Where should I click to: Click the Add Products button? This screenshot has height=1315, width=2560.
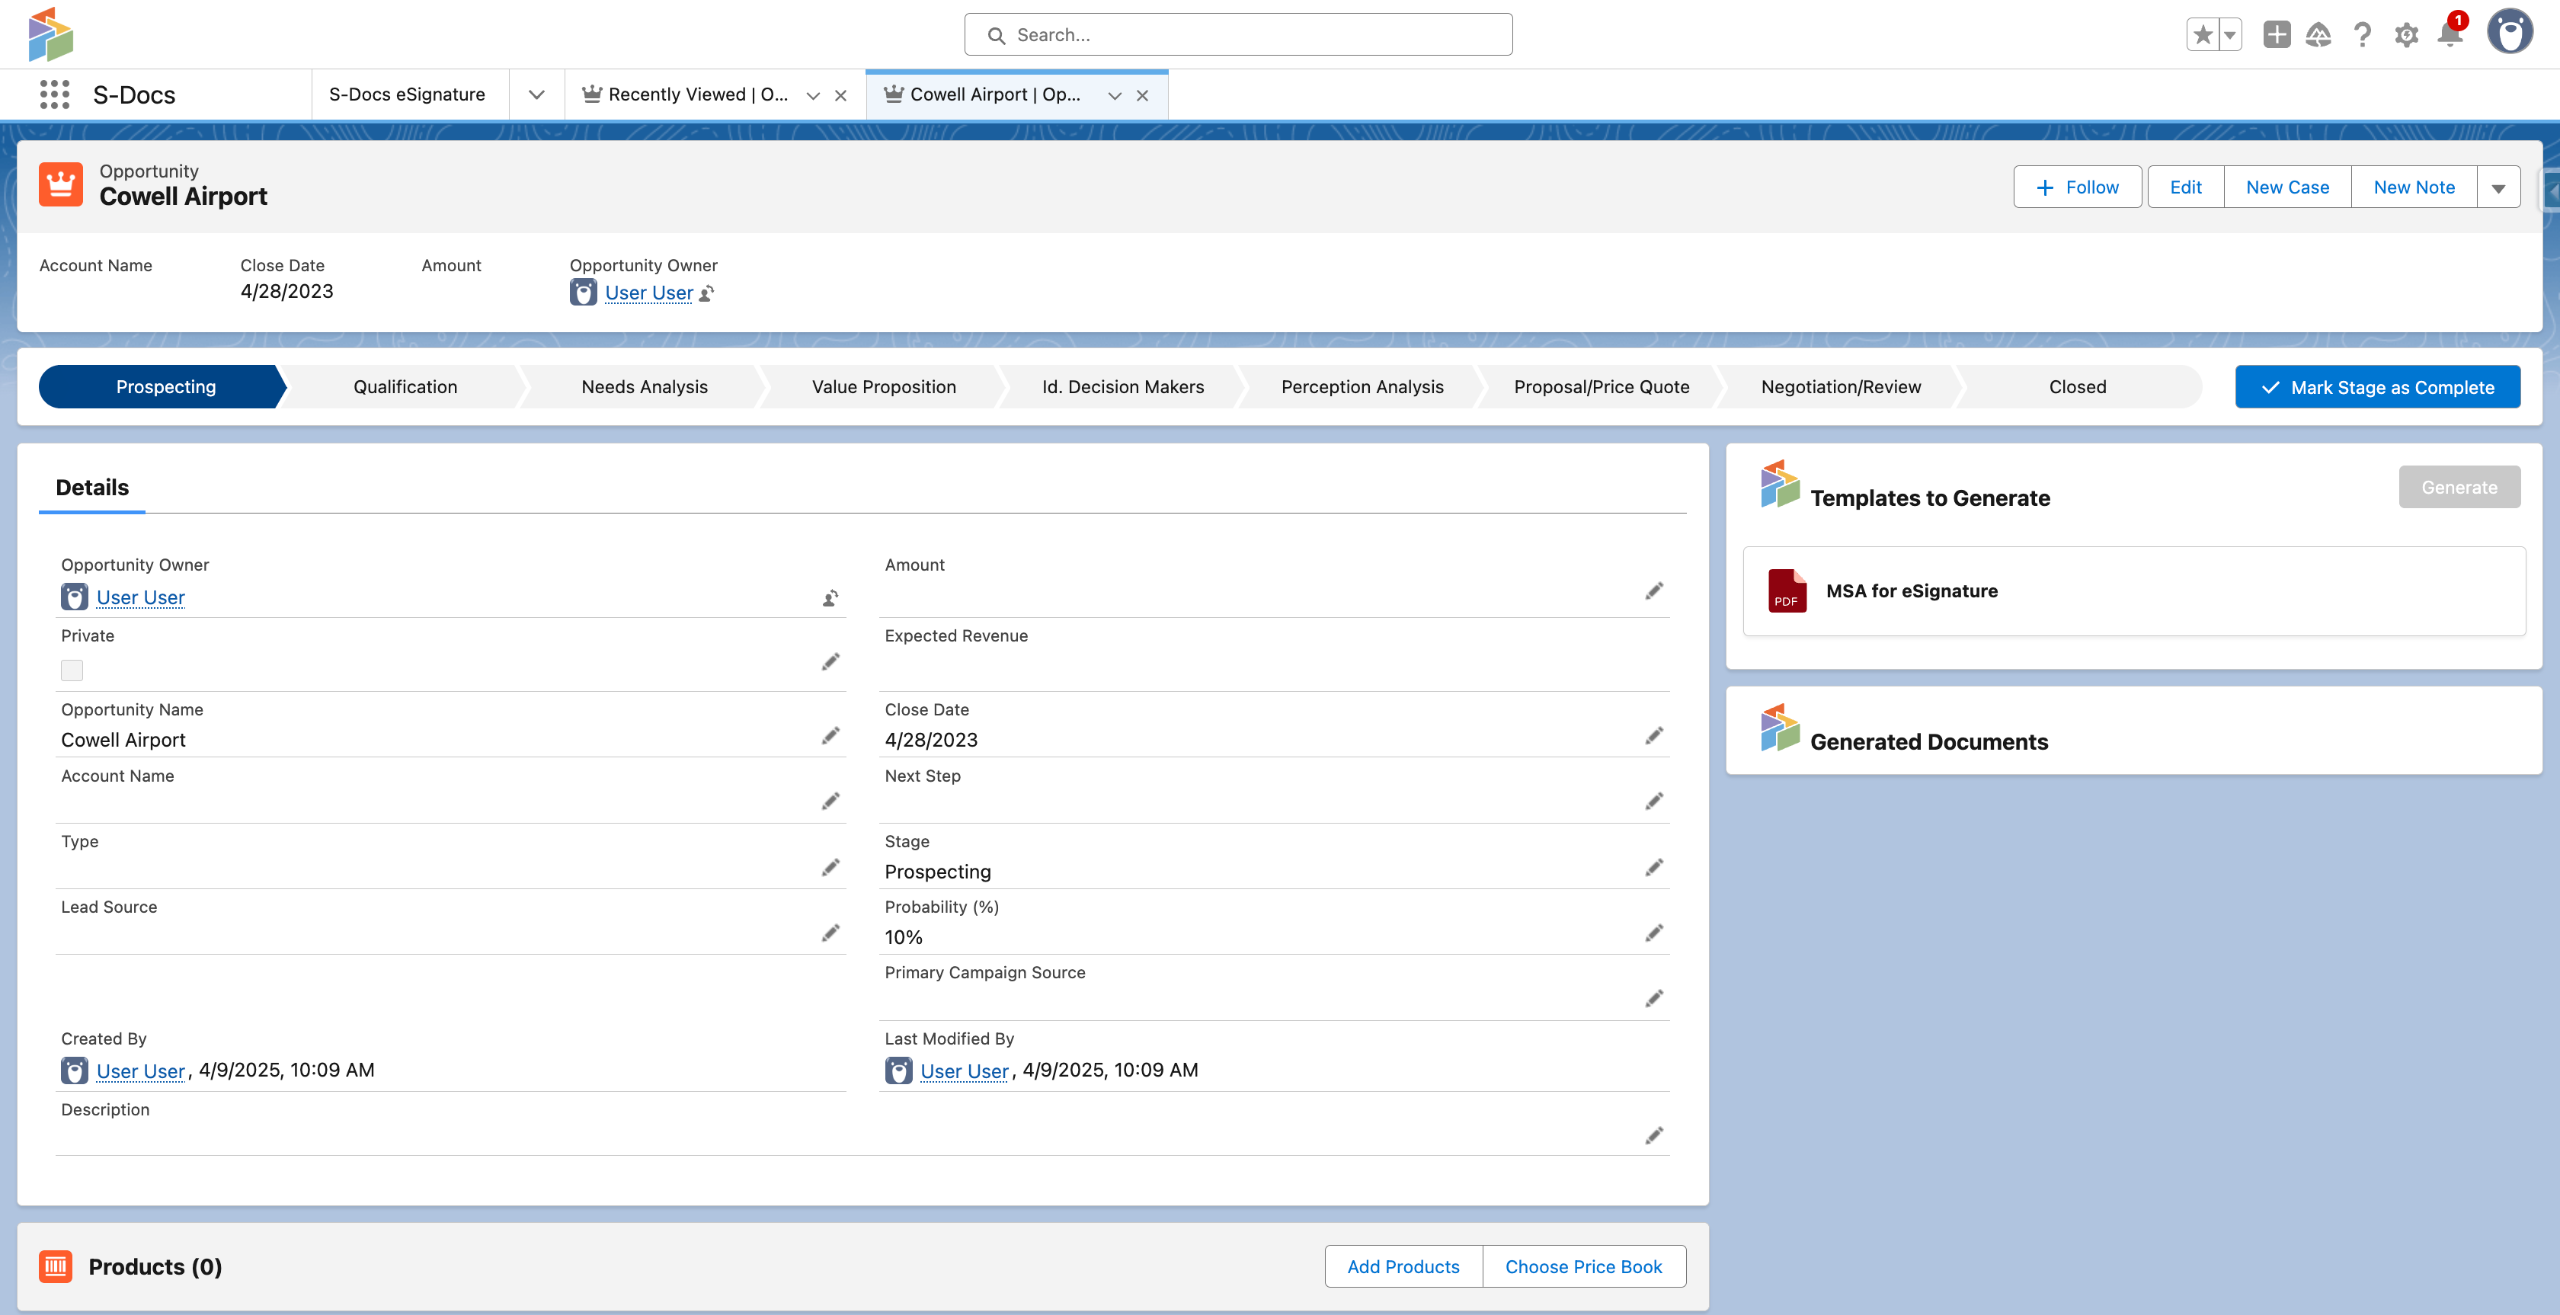click(x=1403, y=1266)
